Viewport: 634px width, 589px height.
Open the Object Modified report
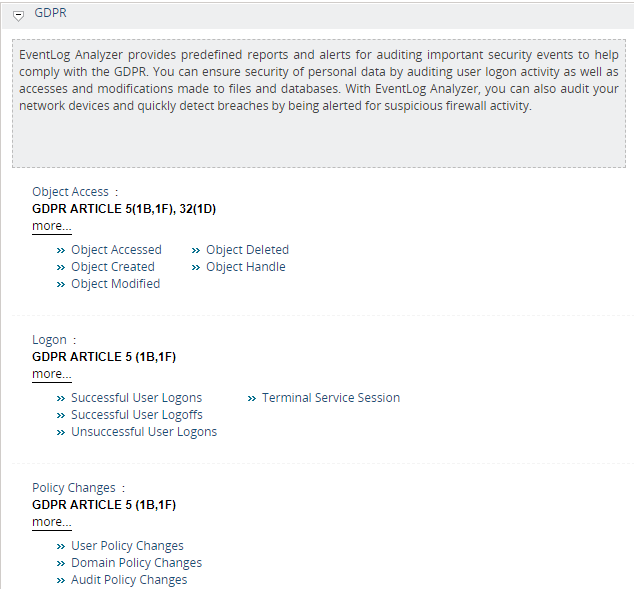[115, 284]
